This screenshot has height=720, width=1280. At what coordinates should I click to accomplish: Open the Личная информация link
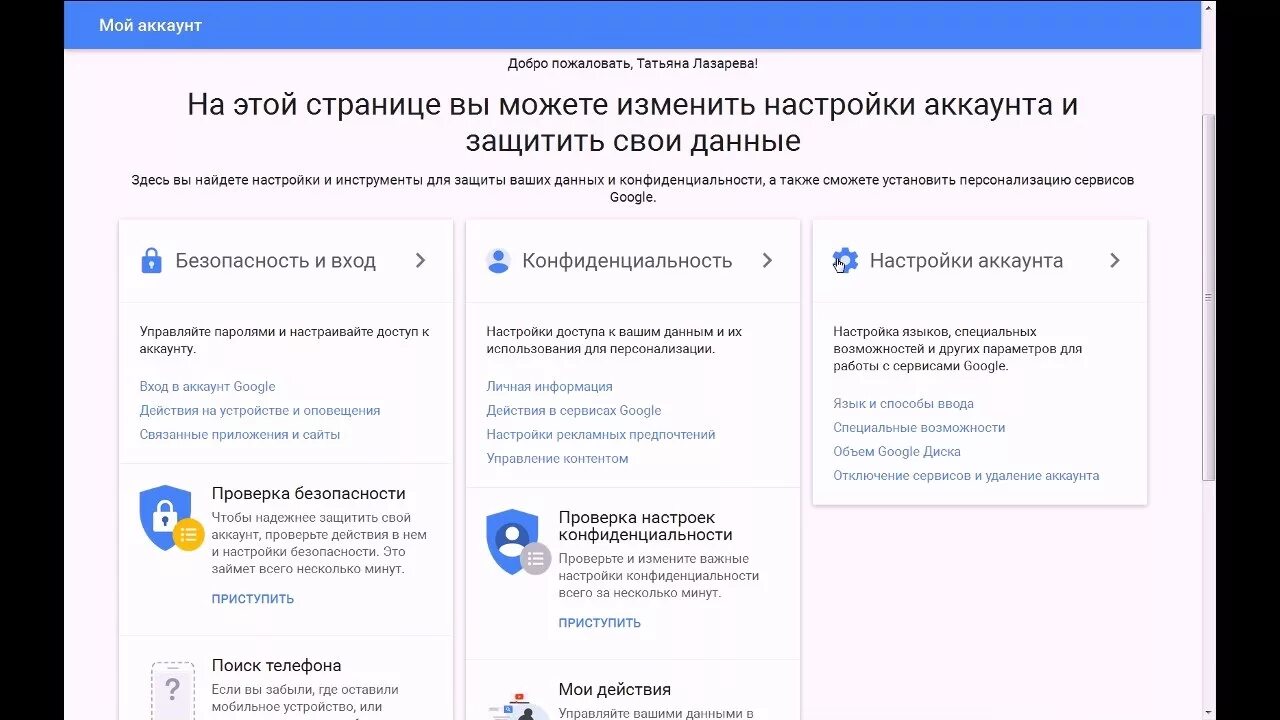pyautogui.click(x=549, y=387)
